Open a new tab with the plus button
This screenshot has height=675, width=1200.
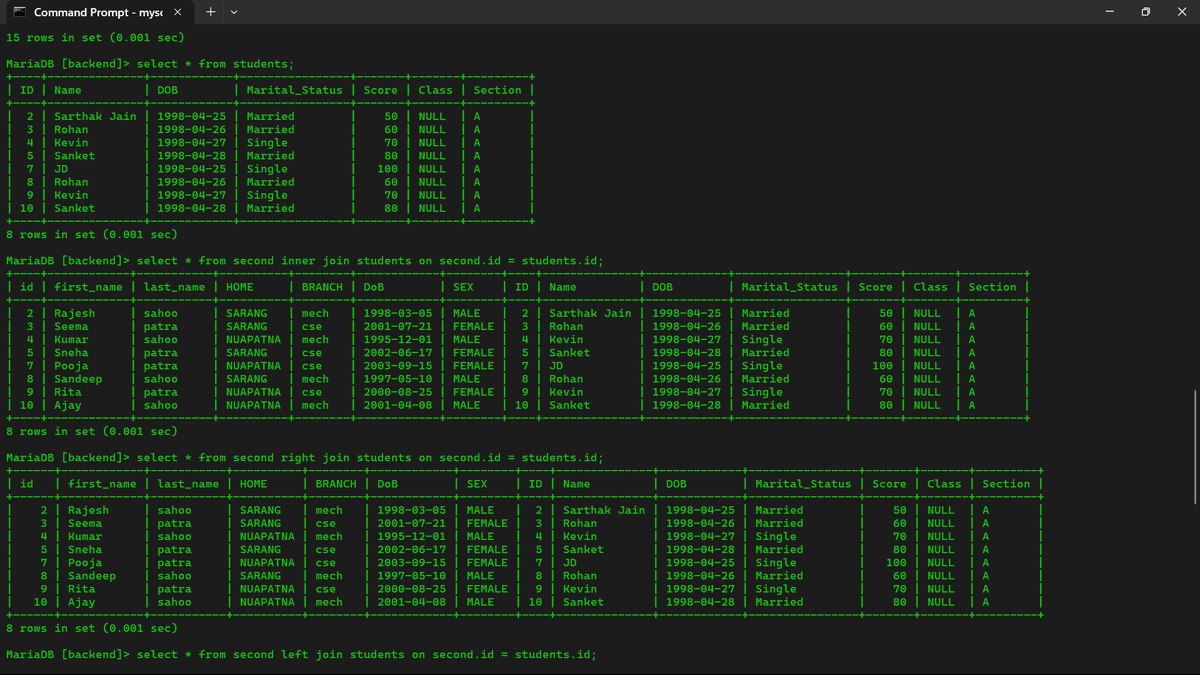coord(209,13)
